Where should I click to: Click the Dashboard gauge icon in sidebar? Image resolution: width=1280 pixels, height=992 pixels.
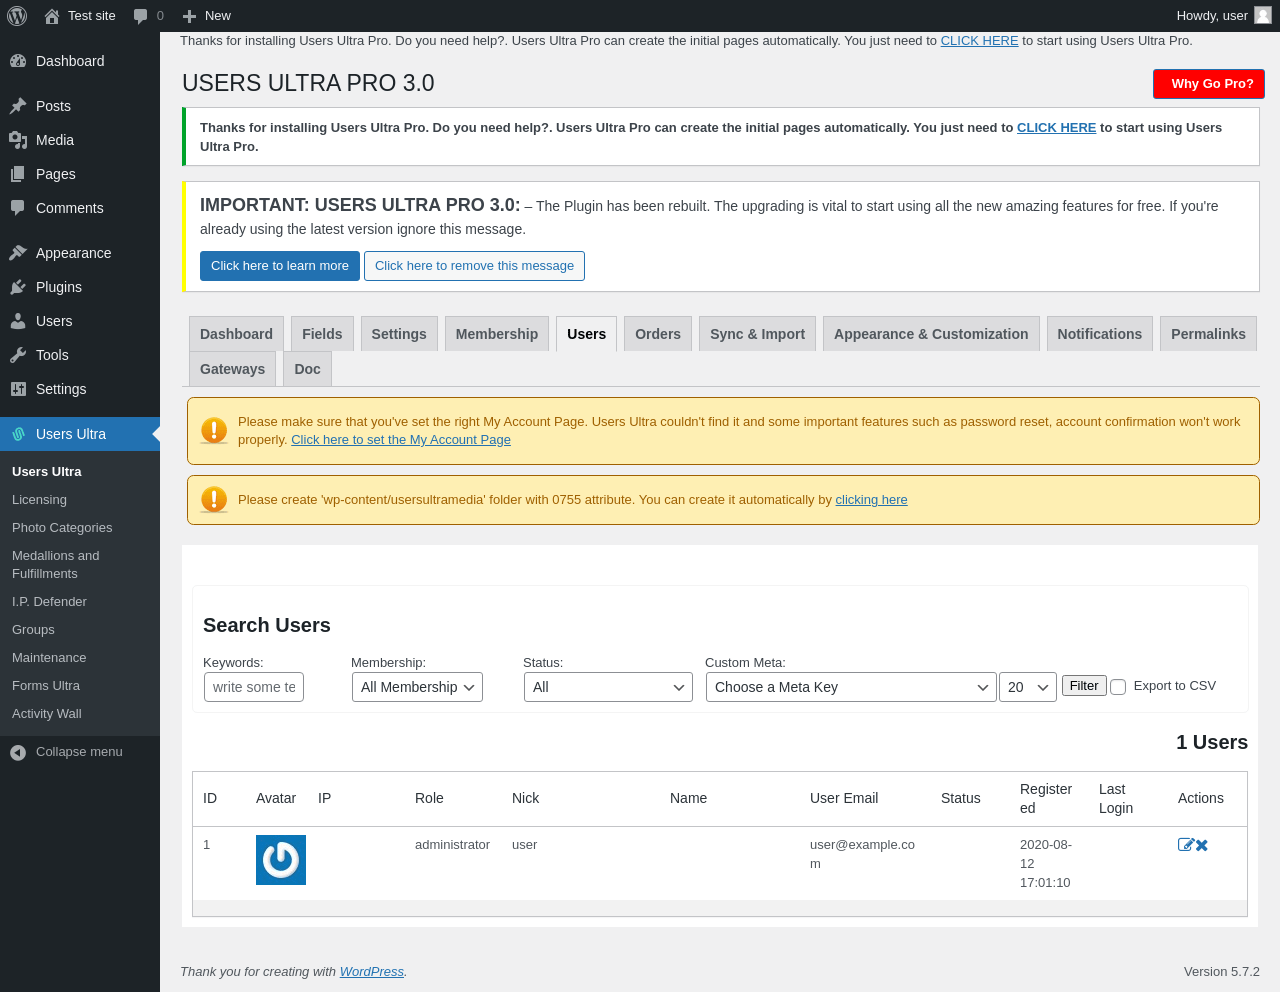18,61
